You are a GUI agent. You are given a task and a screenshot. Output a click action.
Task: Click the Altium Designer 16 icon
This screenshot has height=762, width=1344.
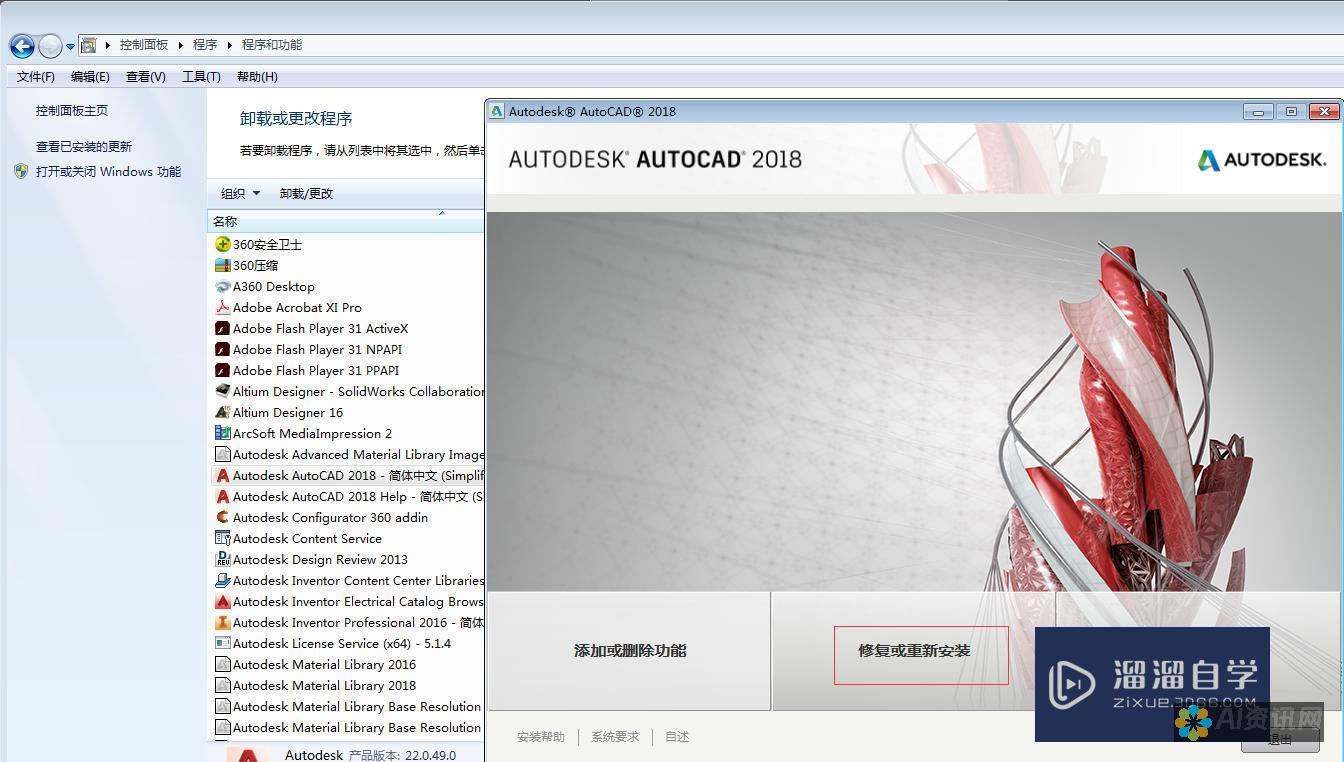click(222, 412)
